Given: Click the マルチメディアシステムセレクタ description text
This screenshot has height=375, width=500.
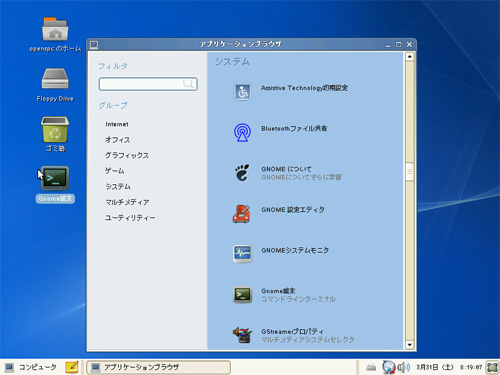Looking at the screenshot, I should tap(308, 340).
